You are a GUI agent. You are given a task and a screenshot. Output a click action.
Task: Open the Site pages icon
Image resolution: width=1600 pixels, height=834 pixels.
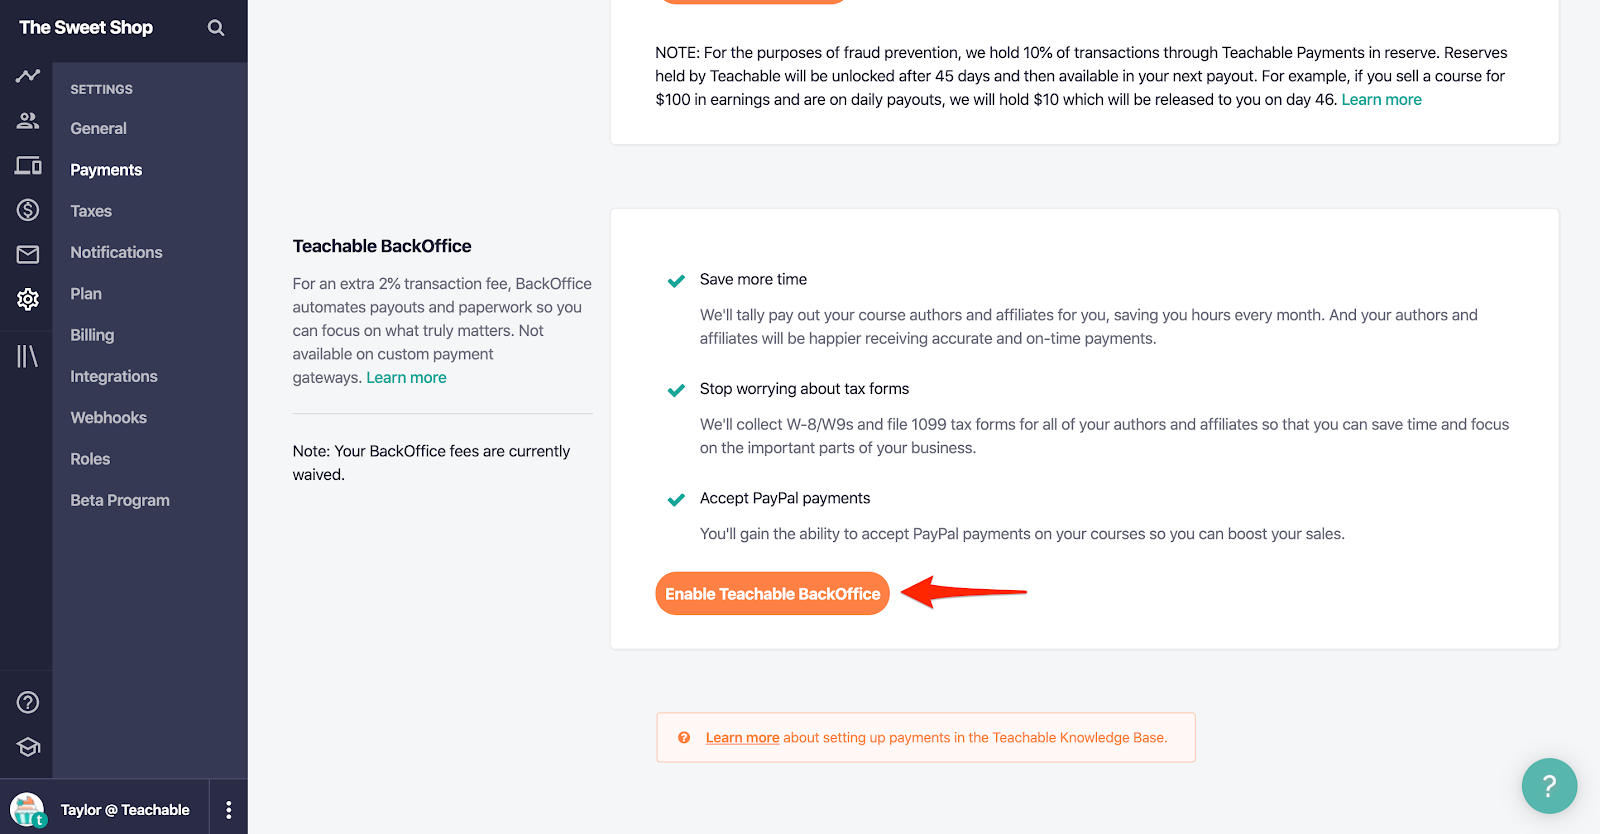(x=26, y=165)
